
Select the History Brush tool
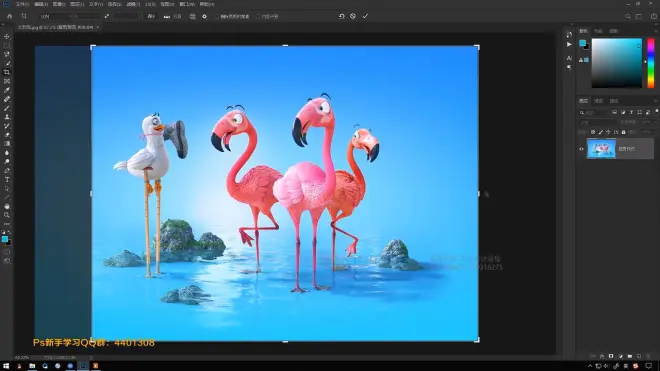point(7,126)
